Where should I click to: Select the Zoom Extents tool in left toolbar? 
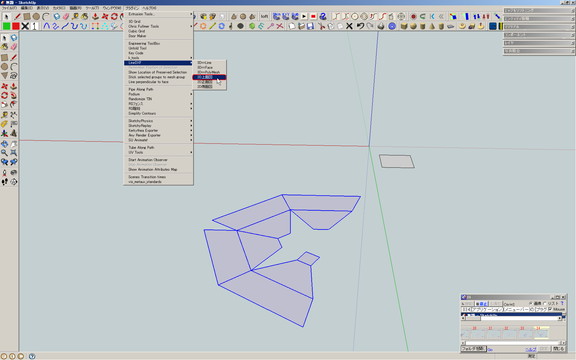coord(14,152)
